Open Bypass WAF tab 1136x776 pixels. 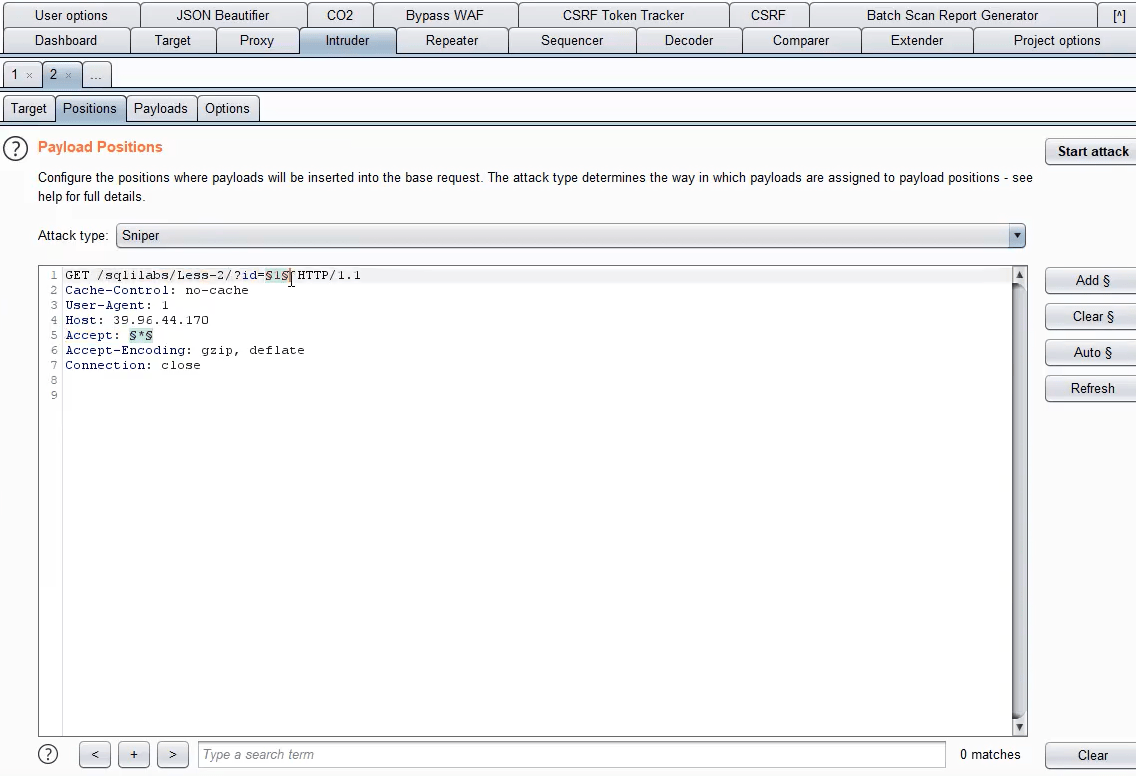pos(445,15)
